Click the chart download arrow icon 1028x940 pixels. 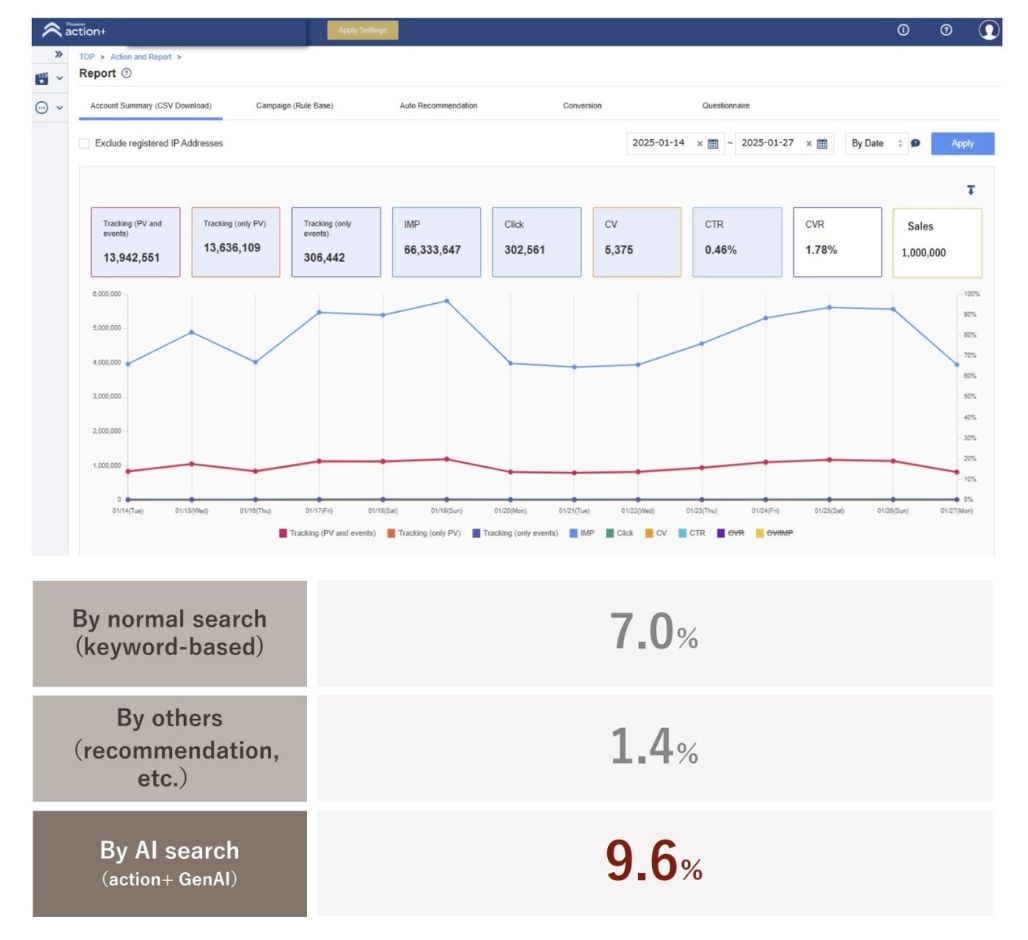coord(970,190)
